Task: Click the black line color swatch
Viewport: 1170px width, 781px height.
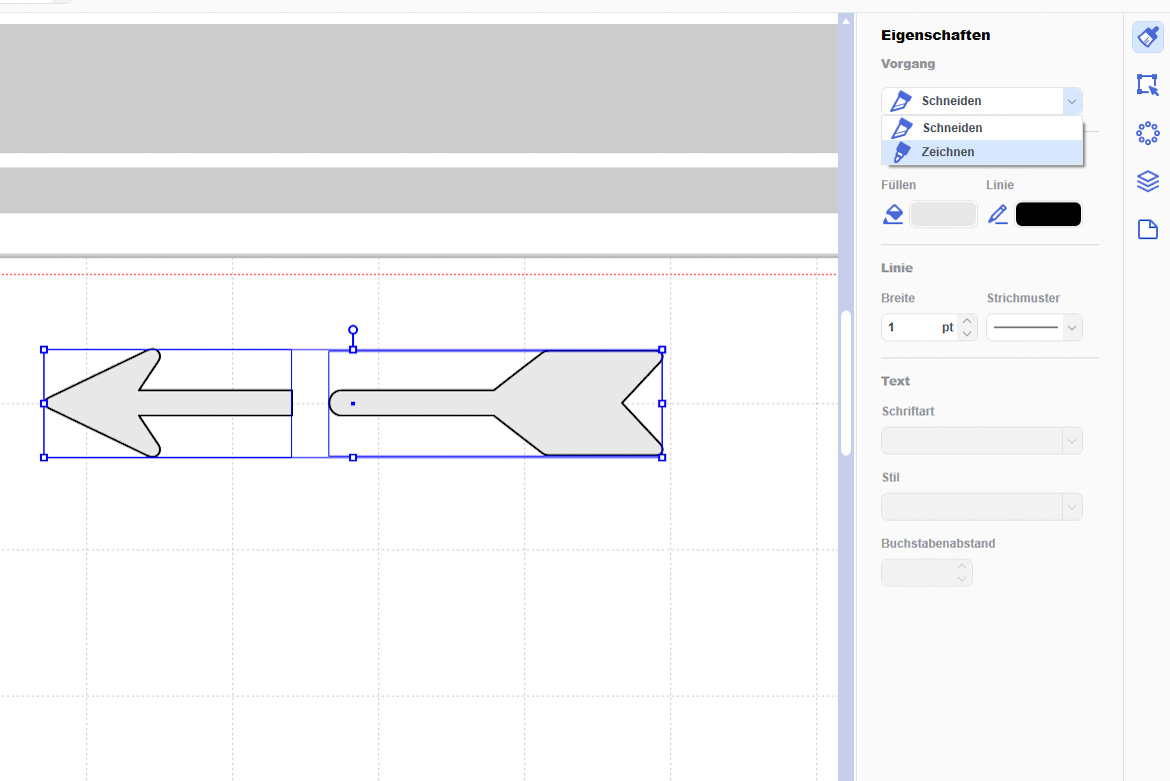Action: click(x=1048, y=215)
